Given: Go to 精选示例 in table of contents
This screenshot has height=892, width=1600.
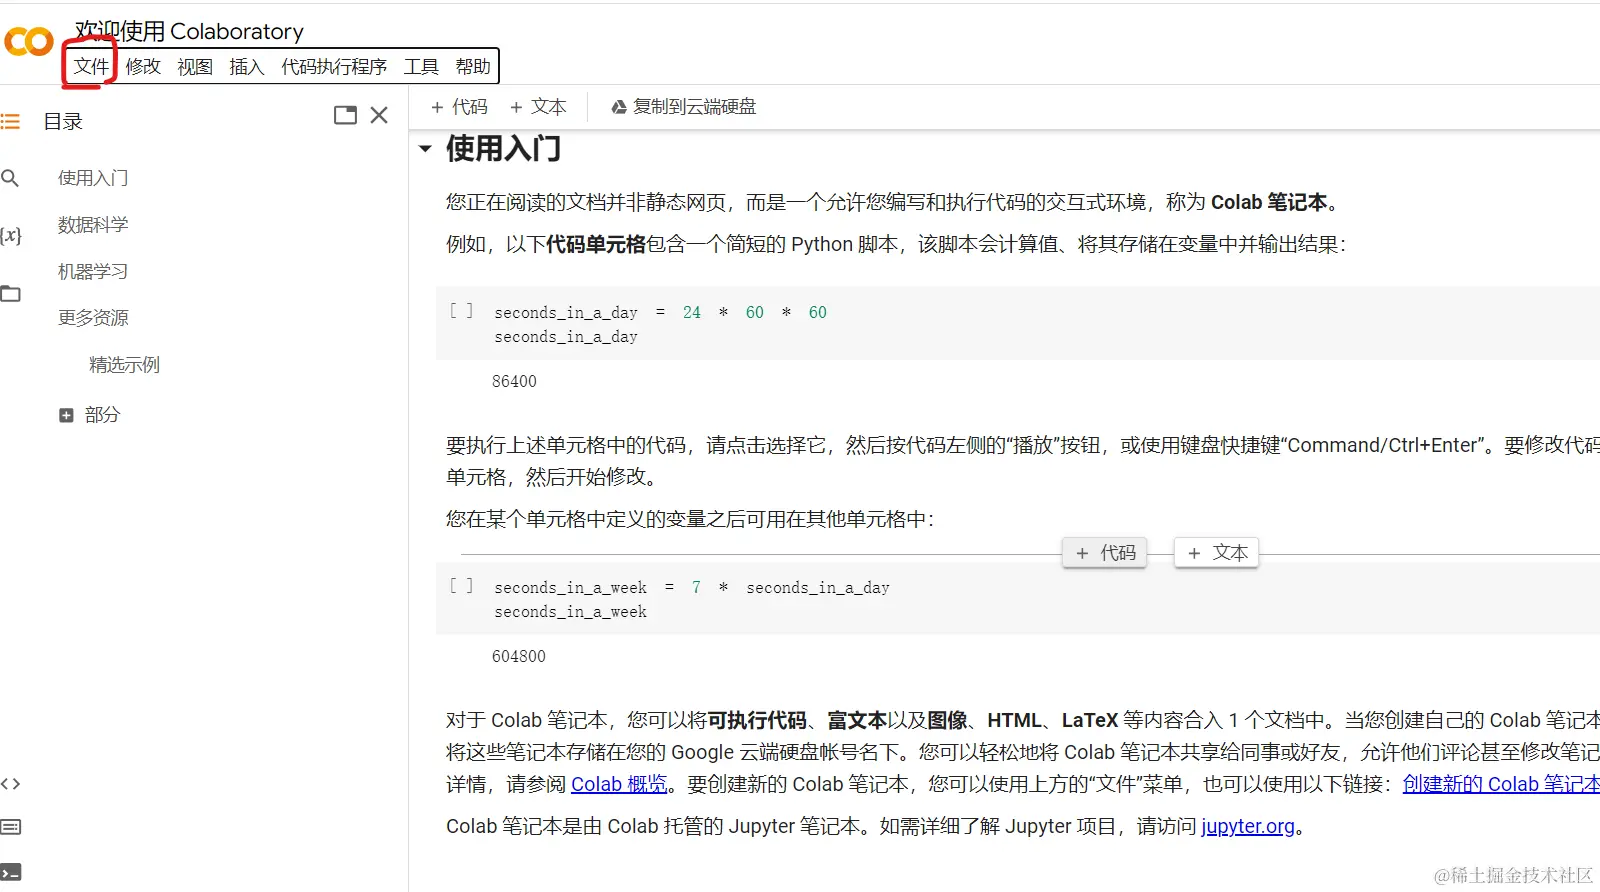Looking at the screenshot, I should click(124, 365).
